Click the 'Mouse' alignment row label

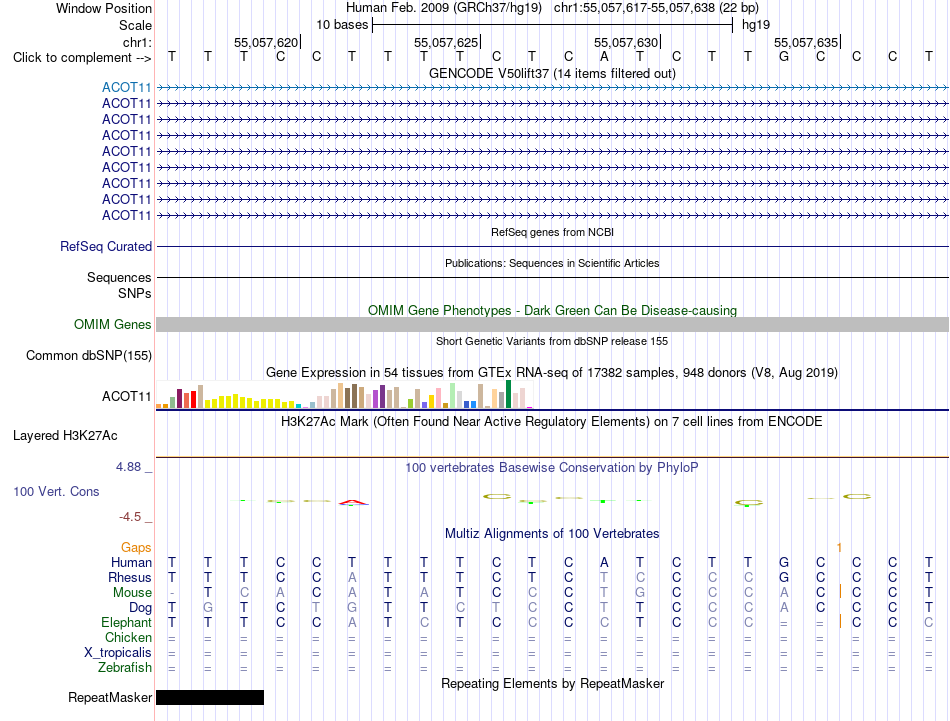(132, 593)
